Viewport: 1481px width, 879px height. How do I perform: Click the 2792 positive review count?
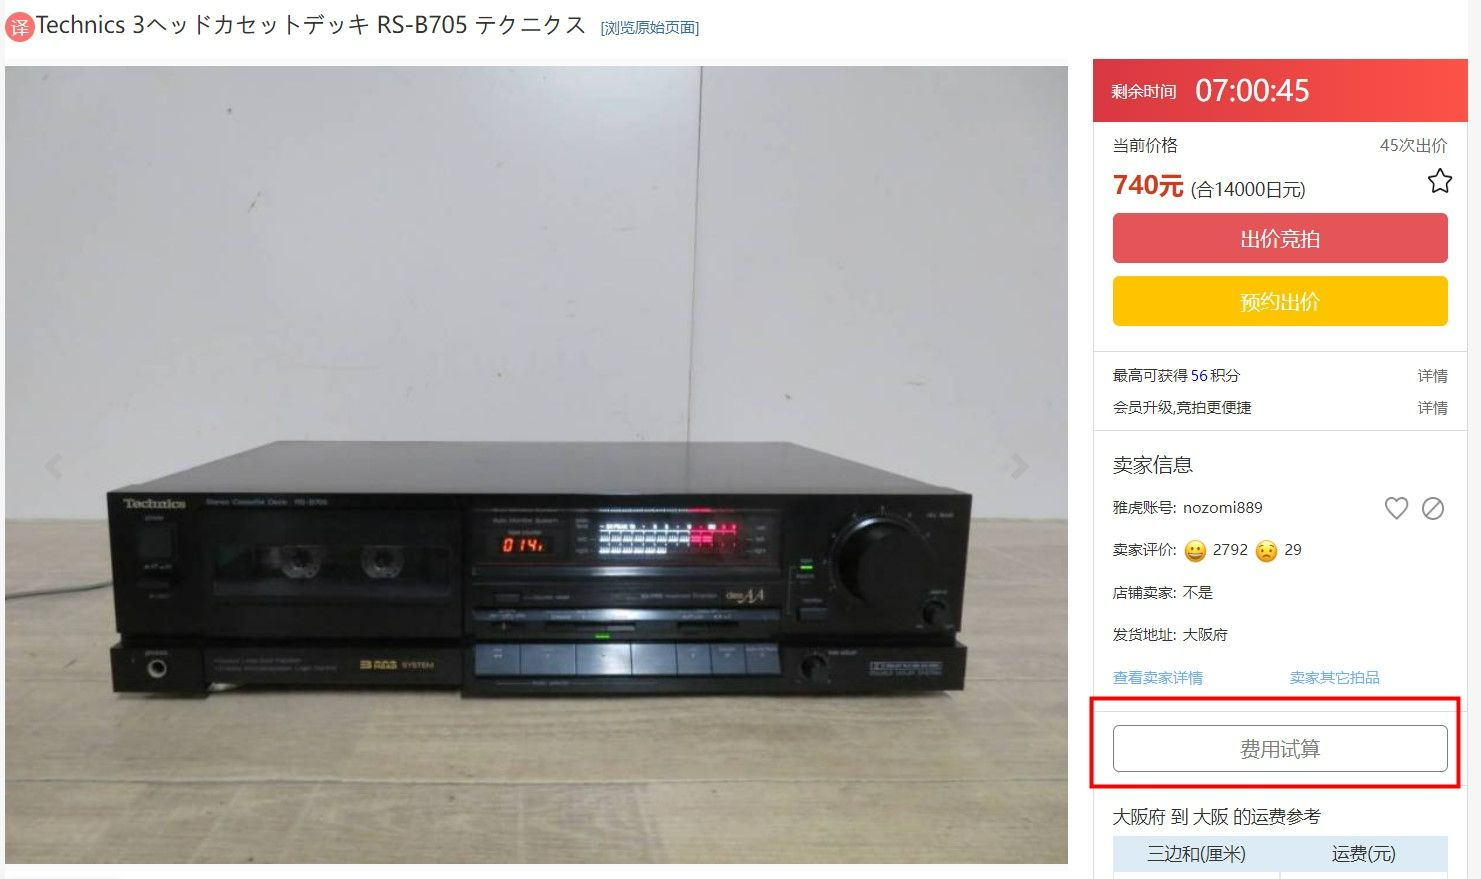(1230, 550)
